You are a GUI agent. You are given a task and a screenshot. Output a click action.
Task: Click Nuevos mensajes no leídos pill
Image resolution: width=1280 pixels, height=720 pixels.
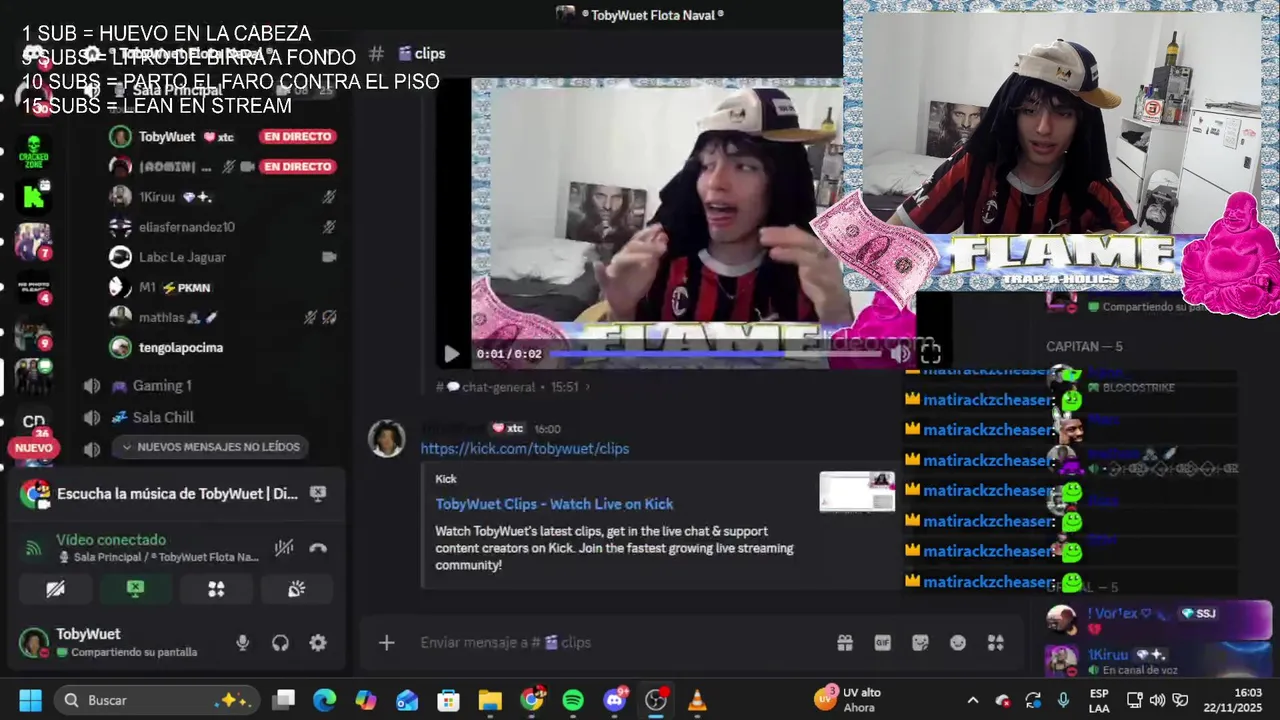pos(210,447)
